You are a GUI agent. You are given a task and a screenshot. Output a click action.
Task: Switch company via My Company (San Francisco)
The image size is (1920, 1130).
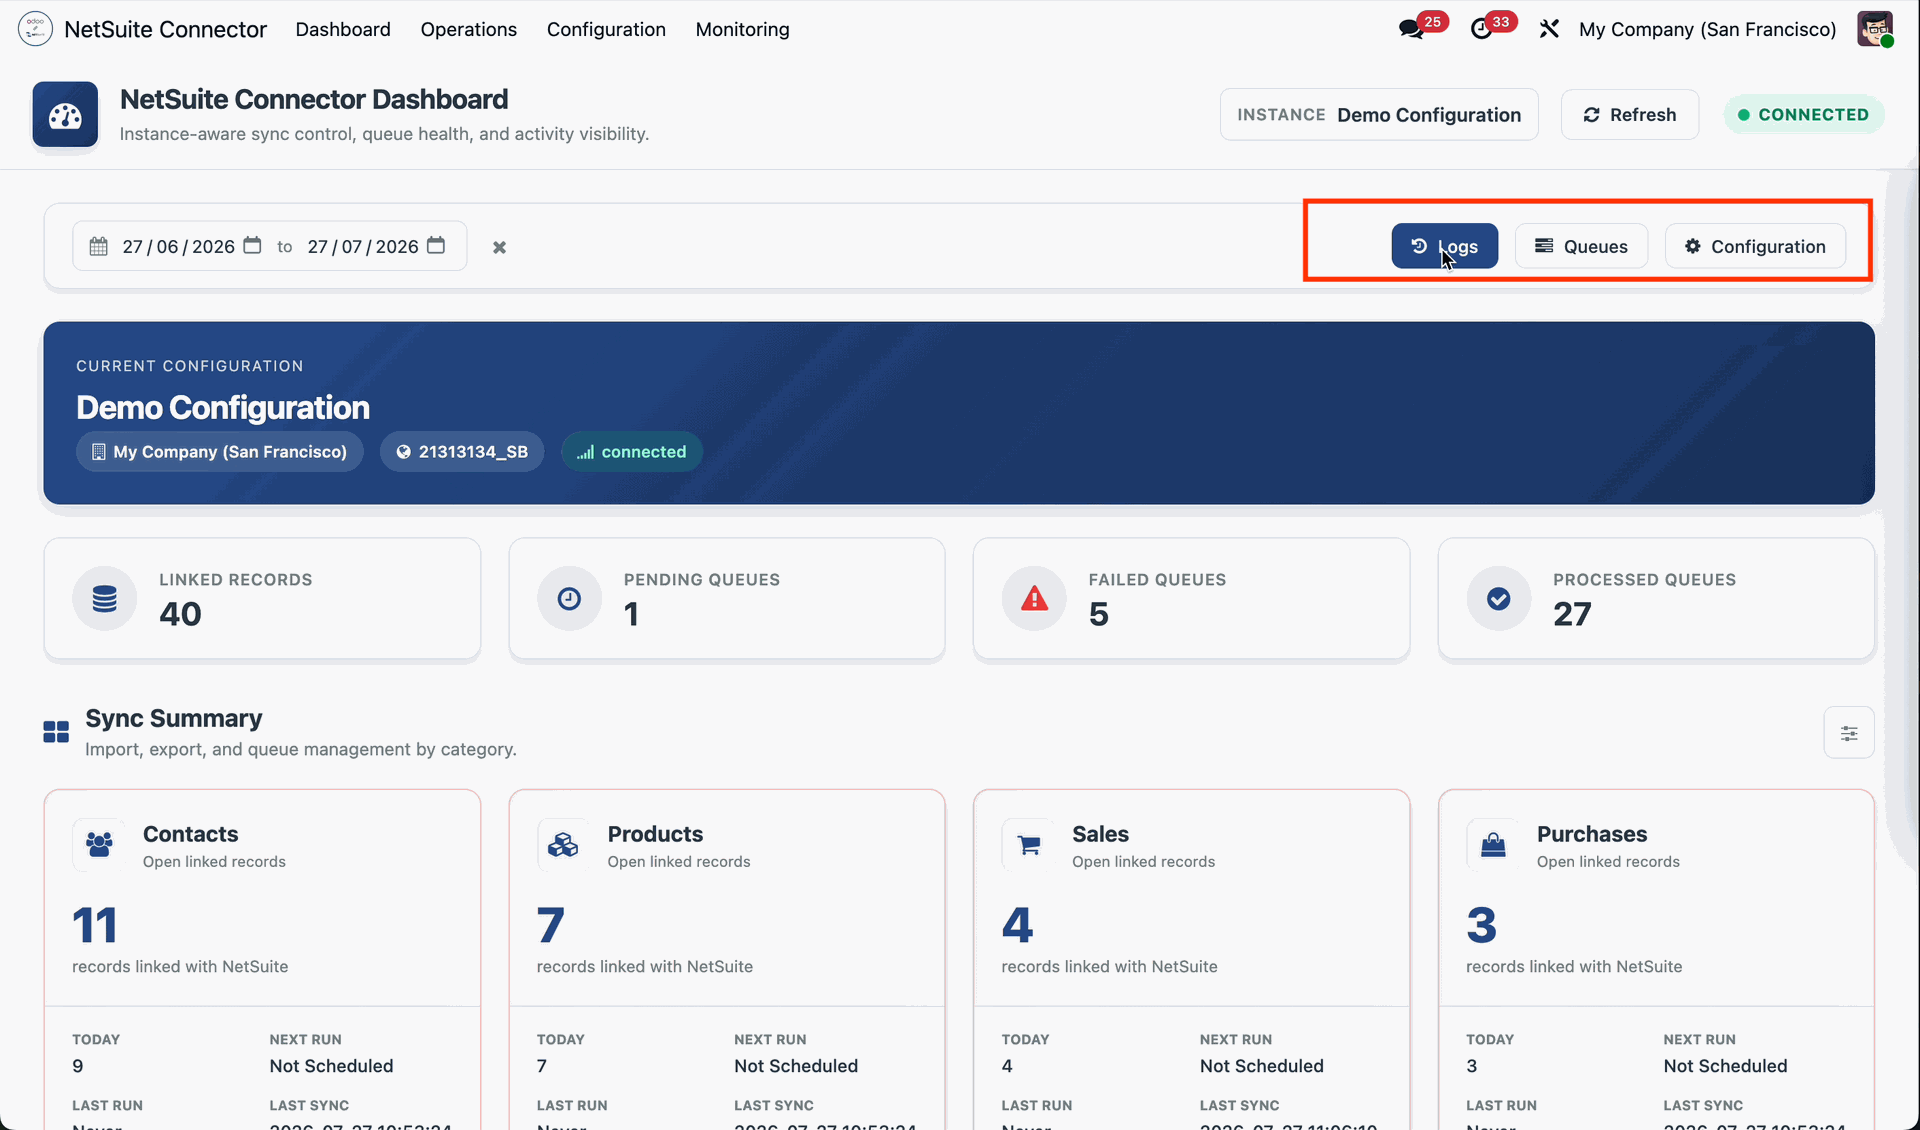click(1708, 29)
